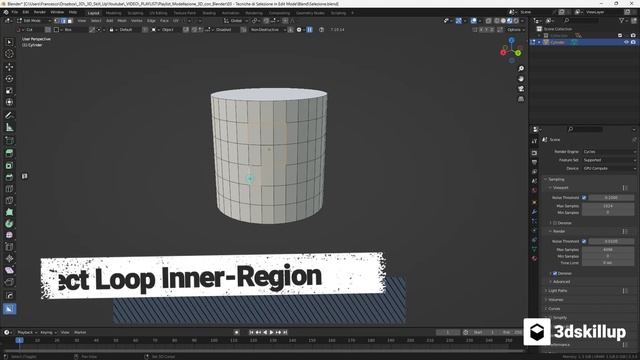Select the Smooth vertices tool
The width and height of the screenshot is (640, 360).
[9, 235]
